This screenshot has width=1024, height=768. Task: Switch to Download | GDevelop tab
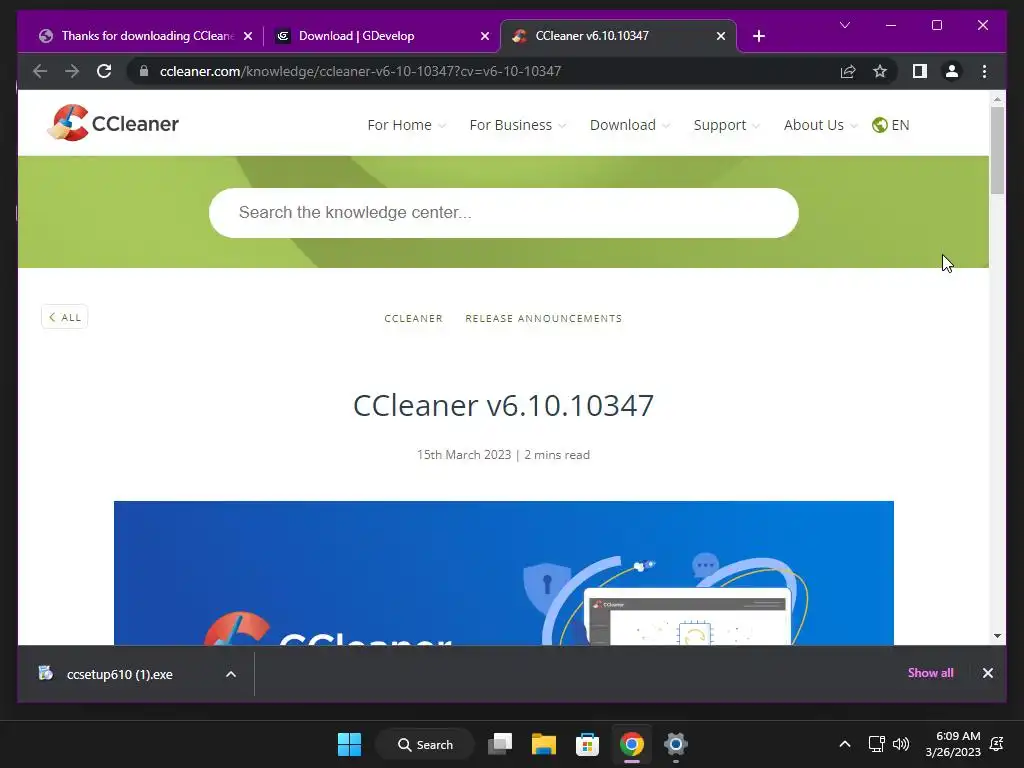382,36
